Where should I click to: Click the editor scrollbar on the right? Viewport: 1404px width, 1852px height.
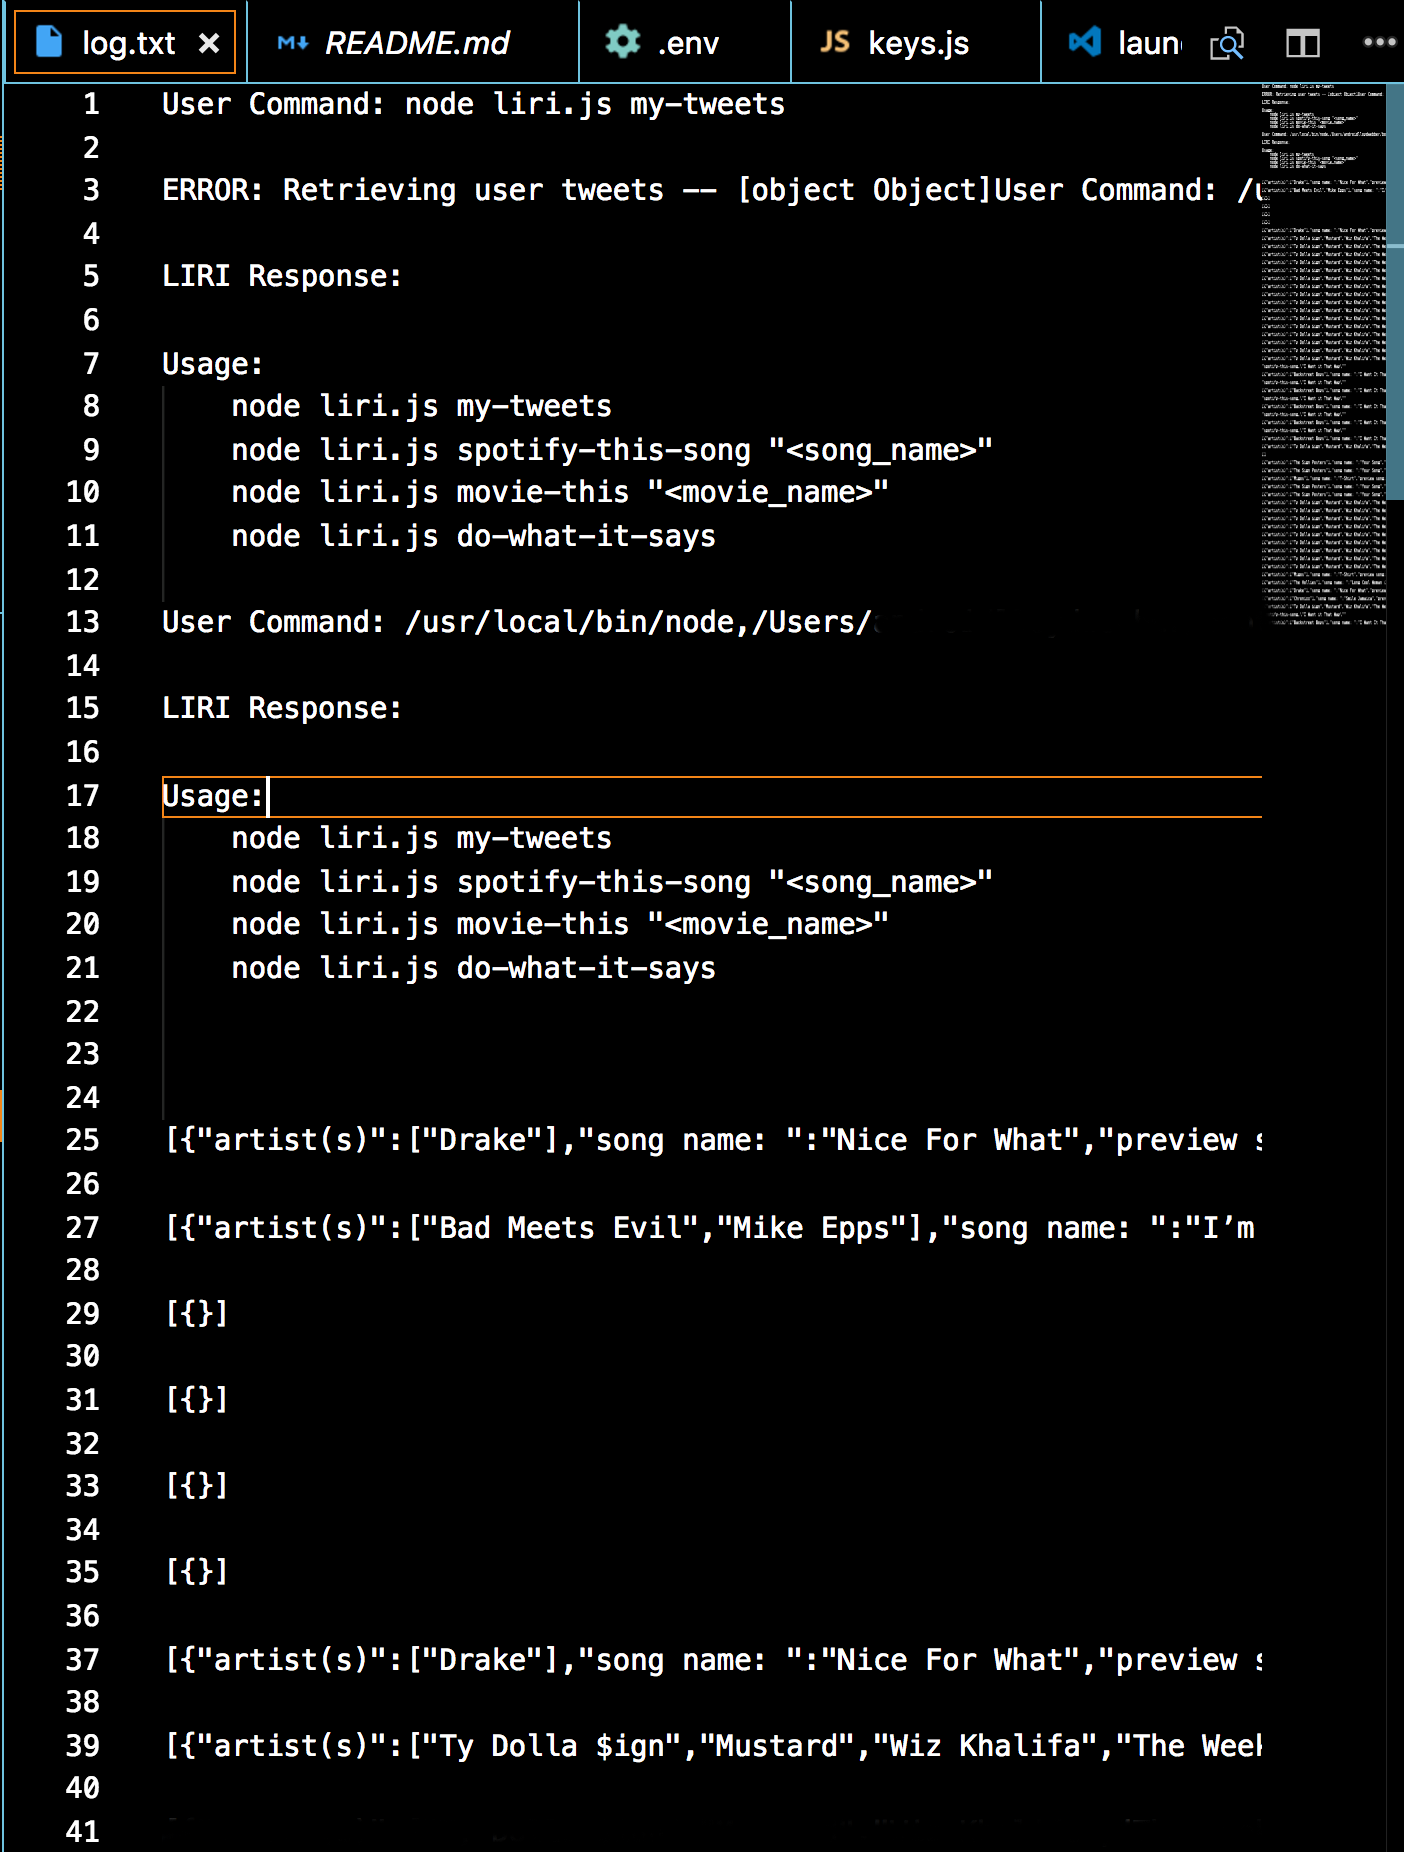tap(1396, 300)
